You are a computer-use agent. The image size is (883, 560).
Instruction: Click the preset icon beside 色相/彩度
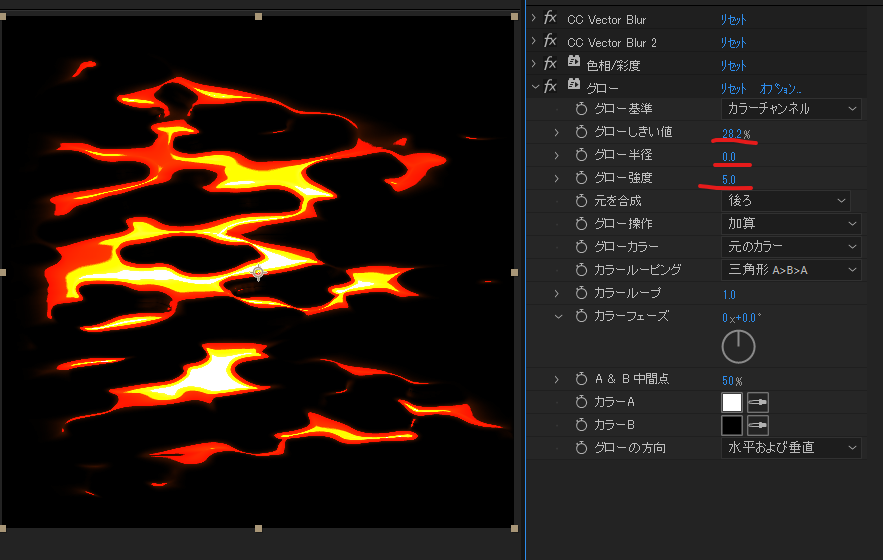574,61
